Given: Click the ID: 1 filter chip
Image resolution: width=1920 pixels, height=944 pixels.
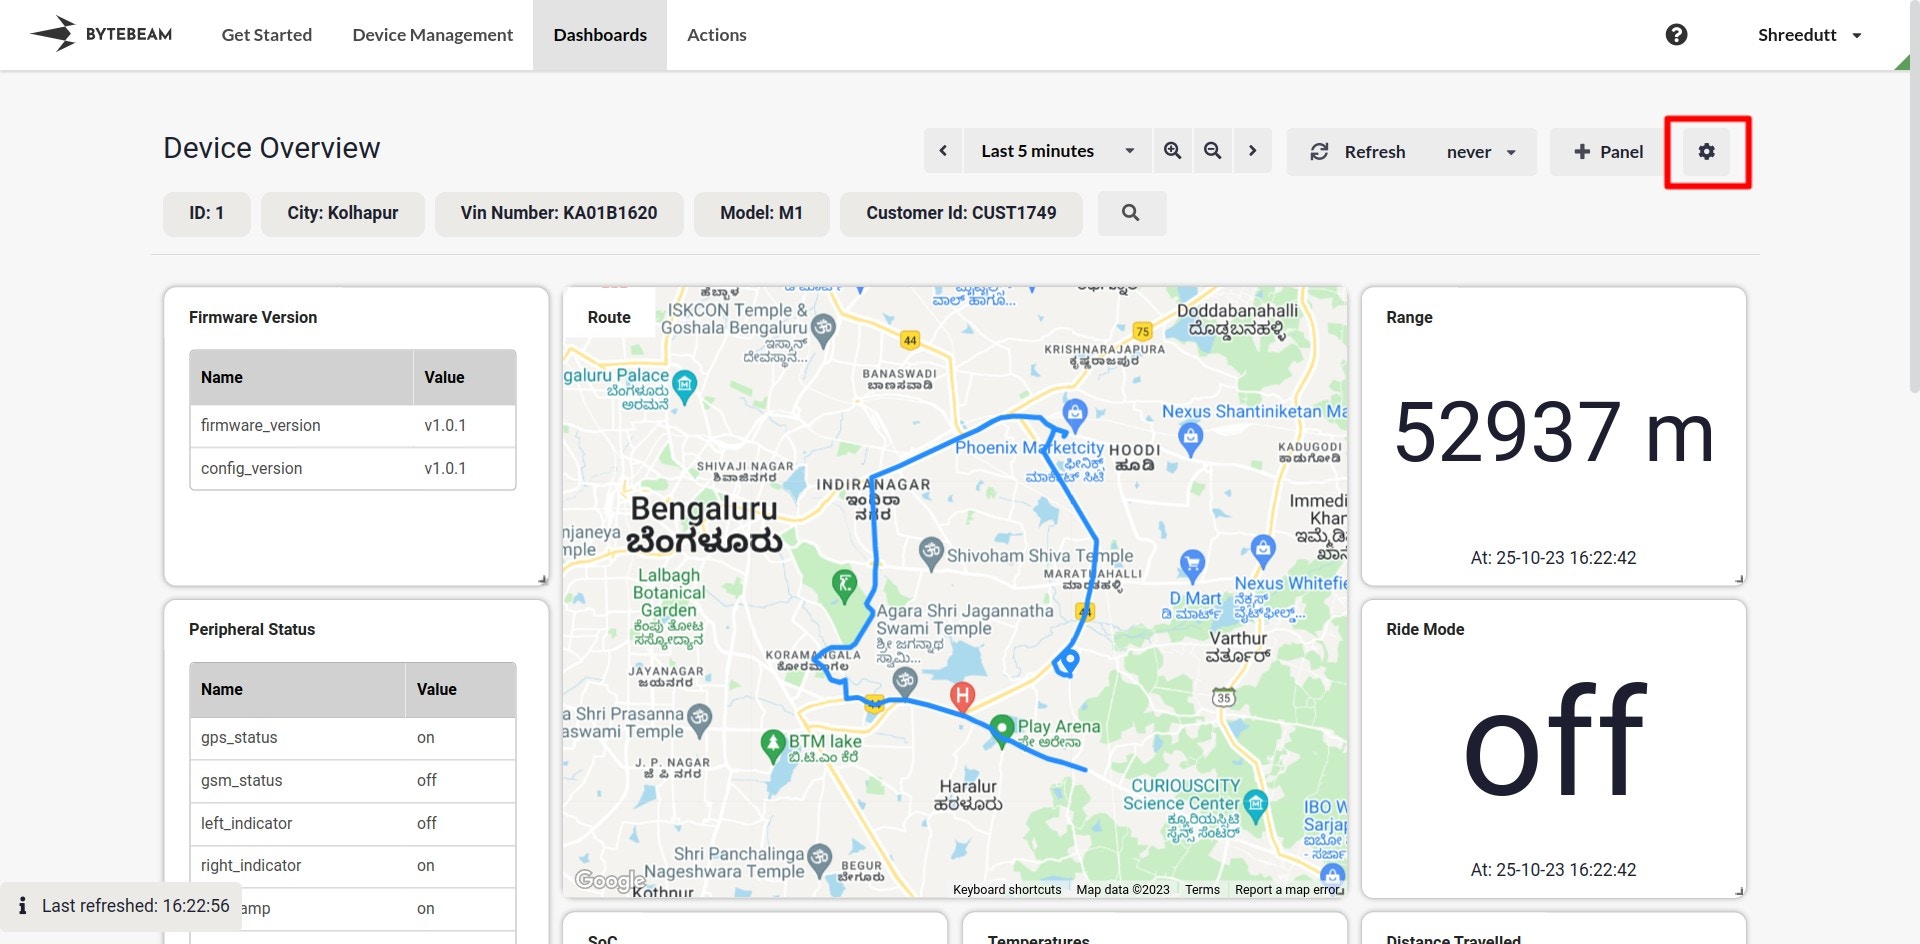Looking at the screenshot, I should click(207, 213).
